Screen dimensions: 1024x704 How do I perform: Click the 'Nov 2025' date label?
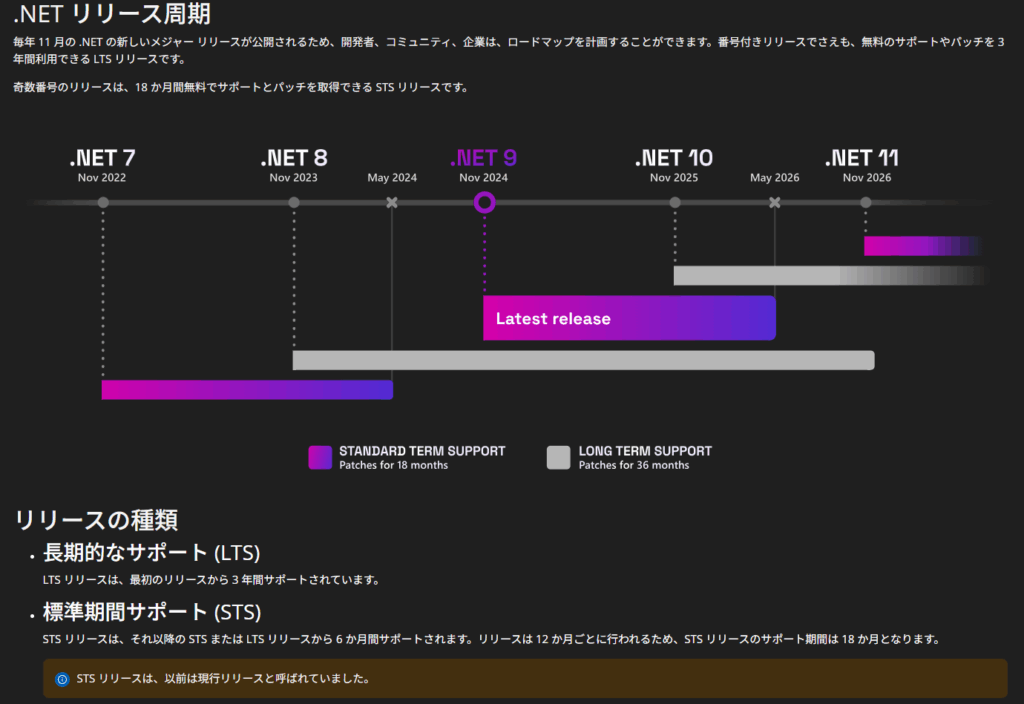pyautogui.click(x=674, y=178)
